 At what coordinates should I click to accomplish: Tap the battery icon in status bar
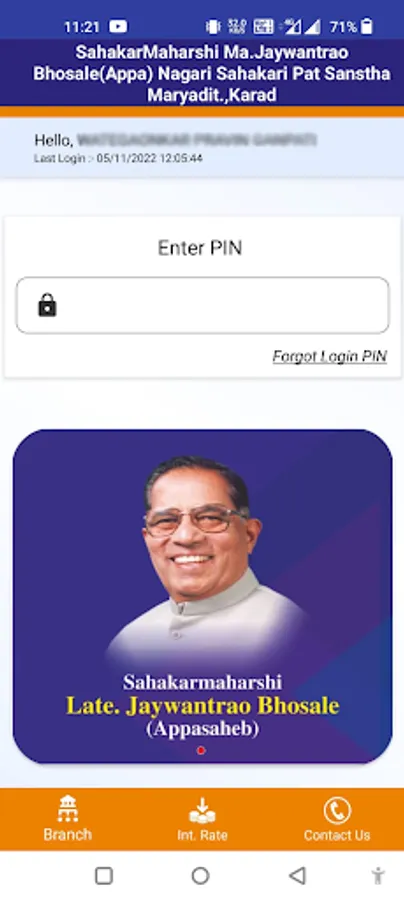[367, 26]
